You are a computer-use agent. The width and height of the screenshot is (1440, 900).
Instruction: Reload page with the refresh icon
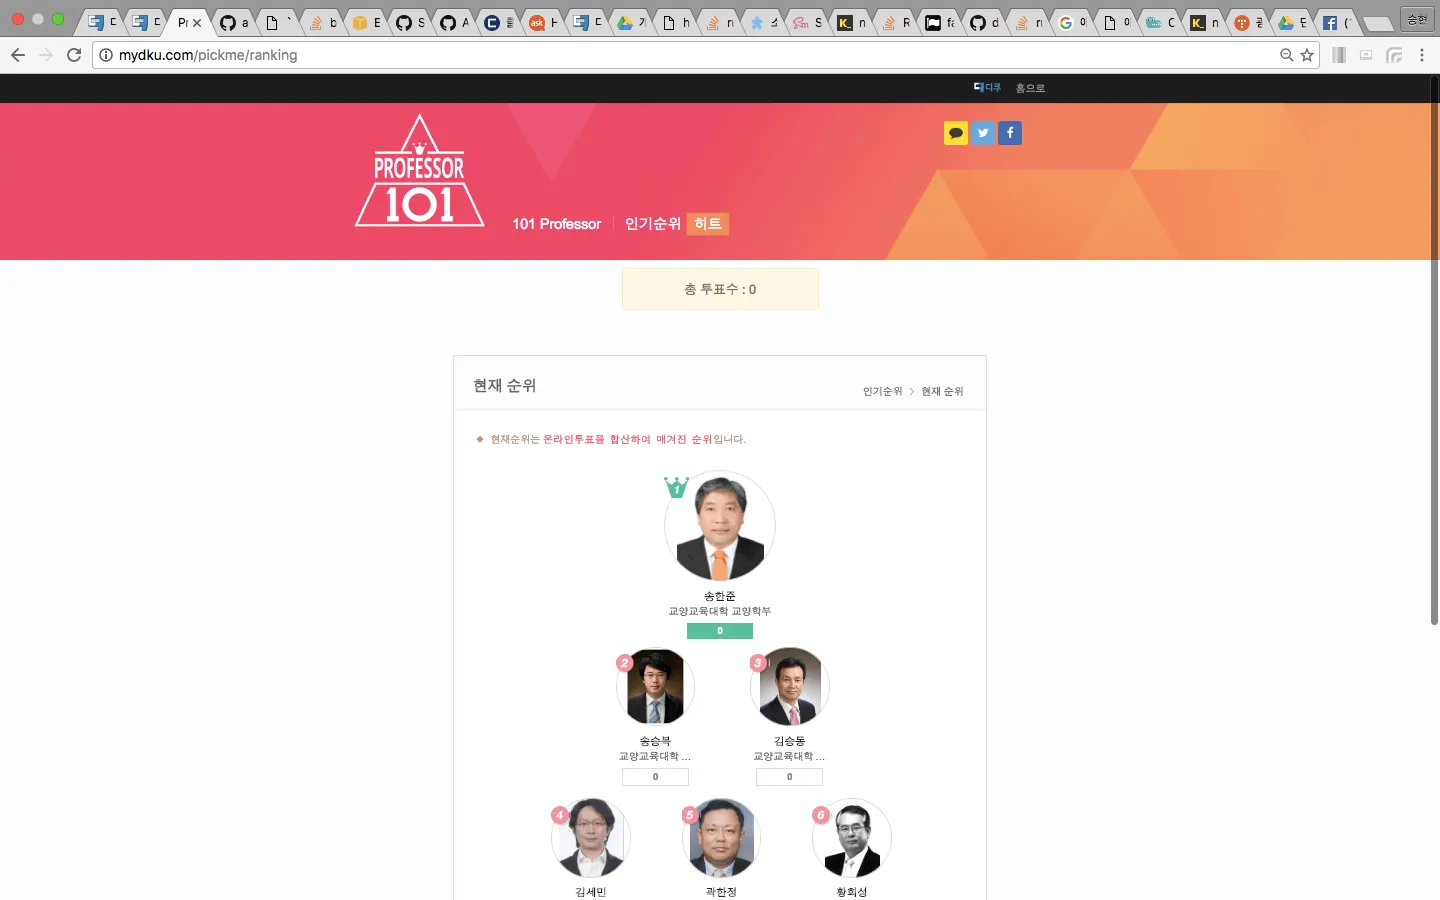[x=74, y=55]
